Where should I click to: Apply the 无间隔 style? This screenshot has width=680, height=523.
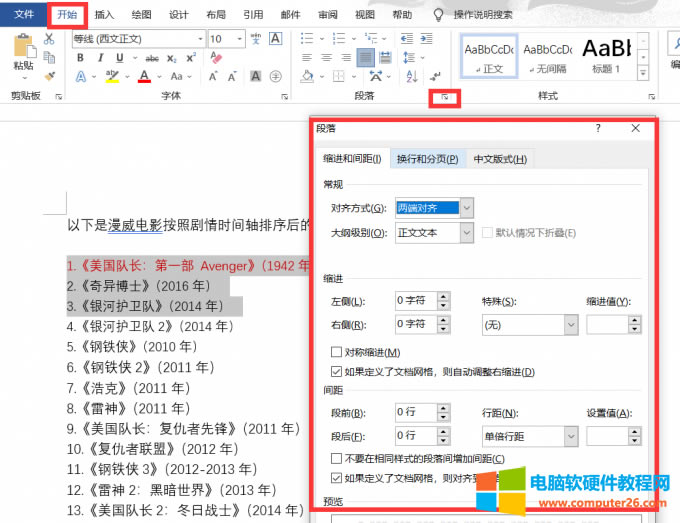(x=547, y=57)
